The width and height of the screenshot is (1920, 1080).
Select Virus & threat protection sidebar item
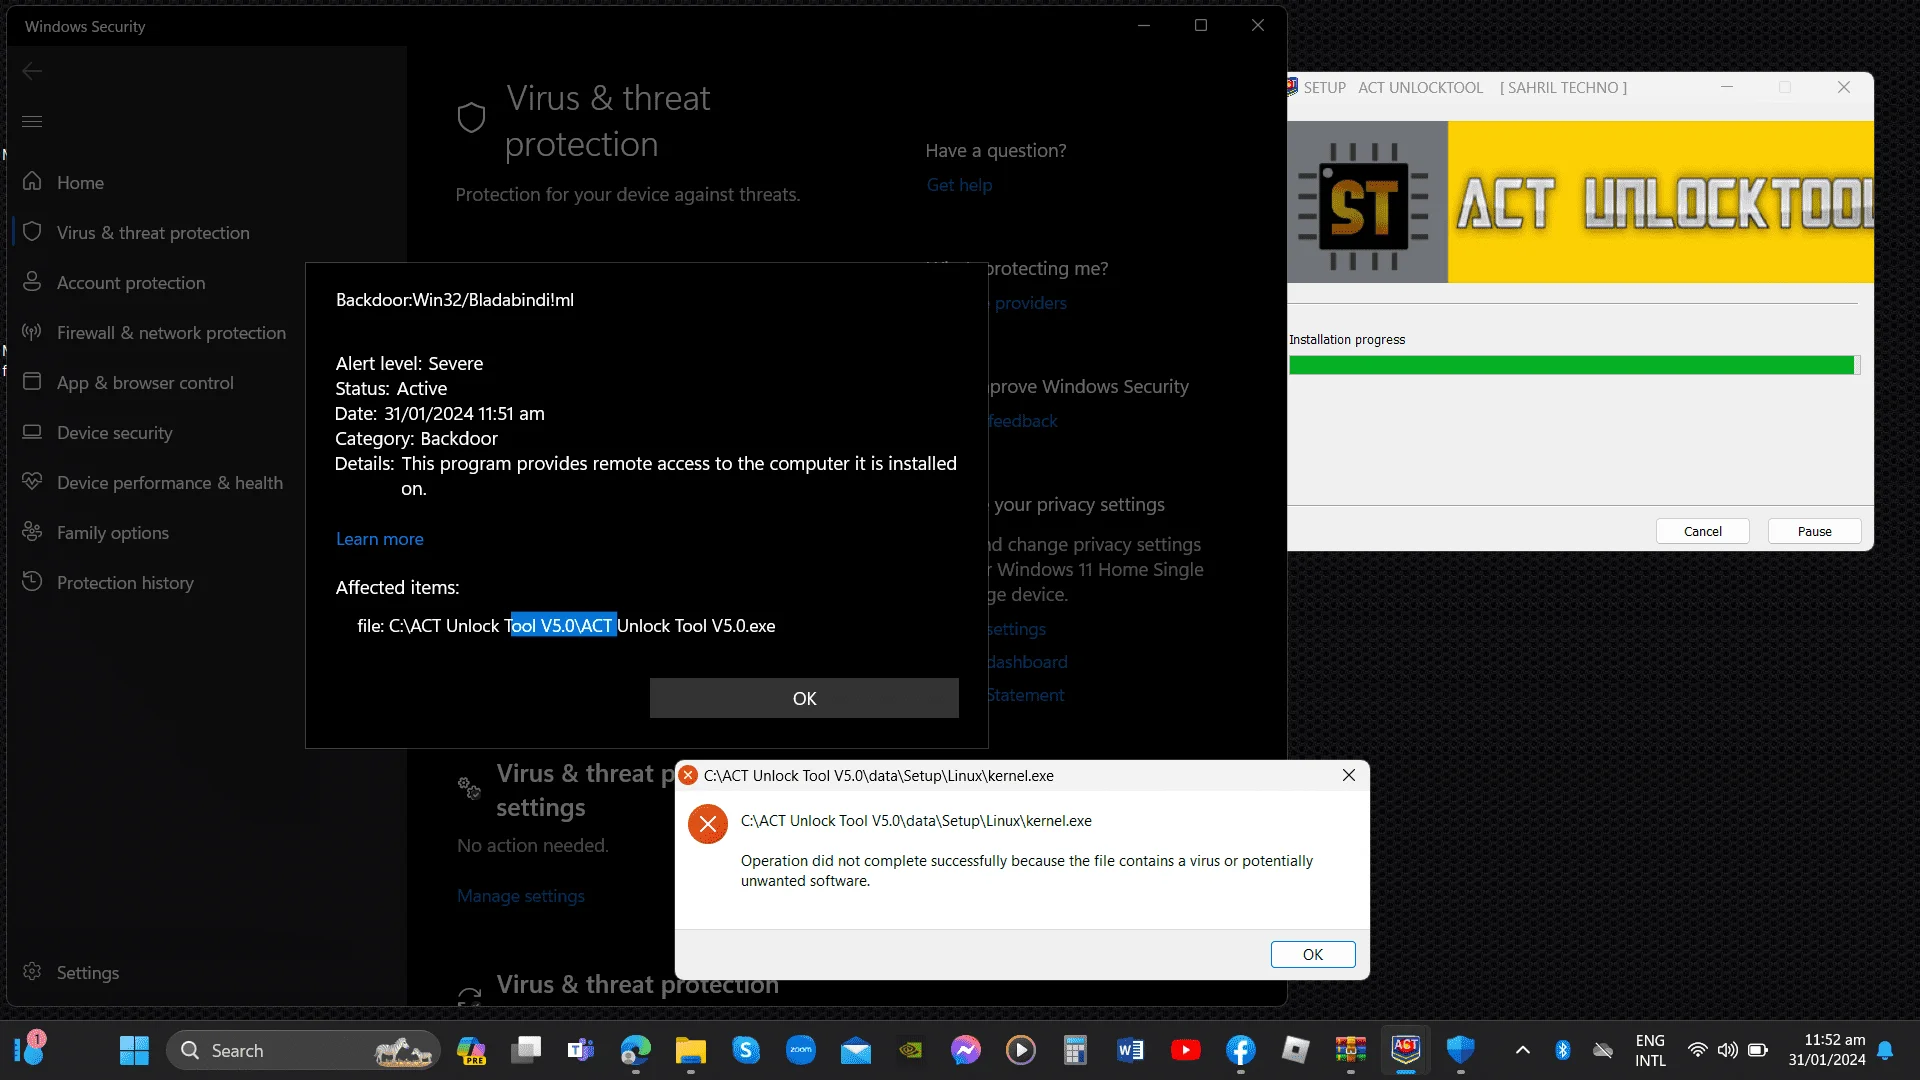point(153,232)
